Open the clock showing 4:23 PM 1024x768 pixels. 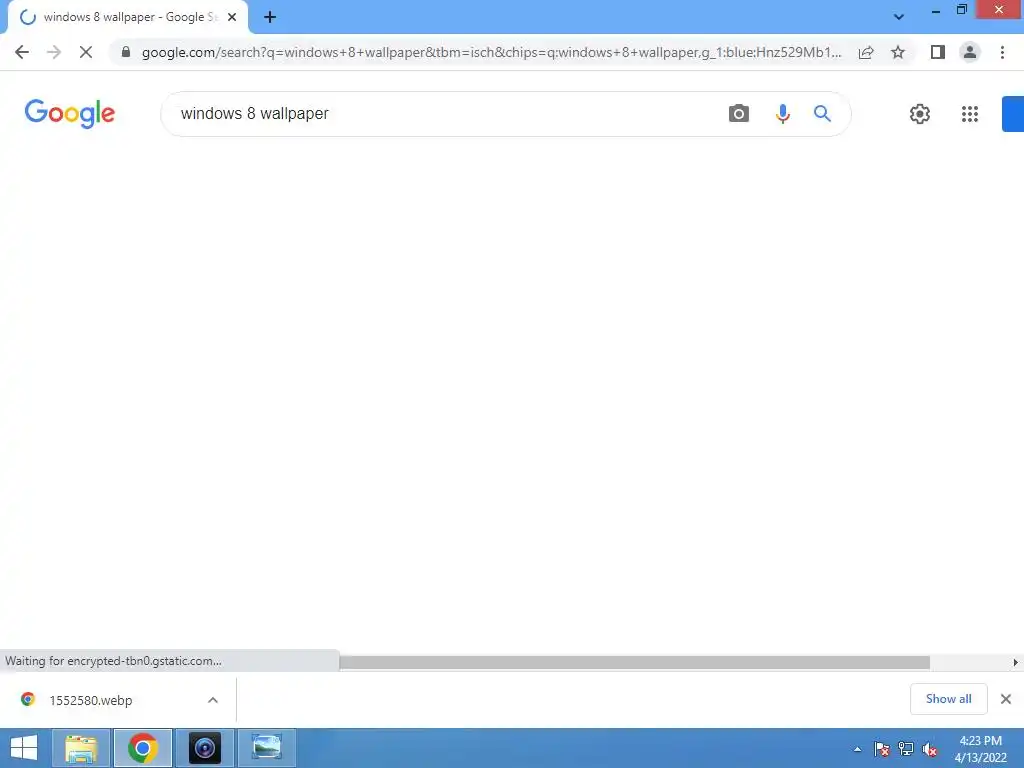[x=980, y=749]
